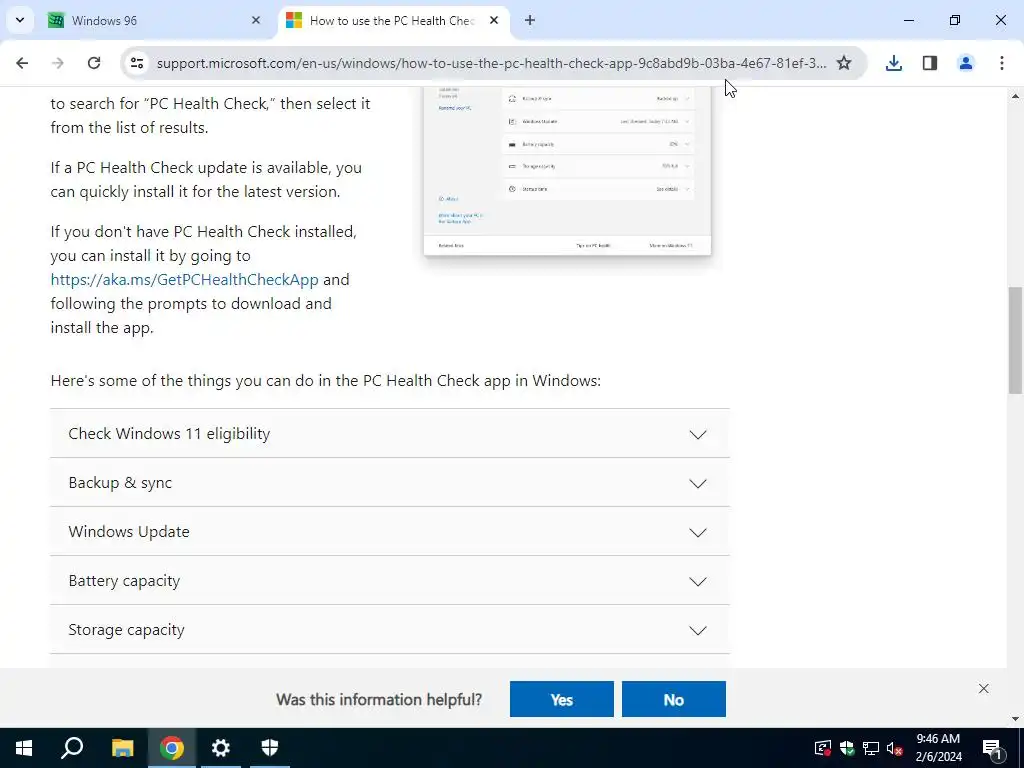Bookmark this page with the star
1024x768 pixels.
point(844,63)
